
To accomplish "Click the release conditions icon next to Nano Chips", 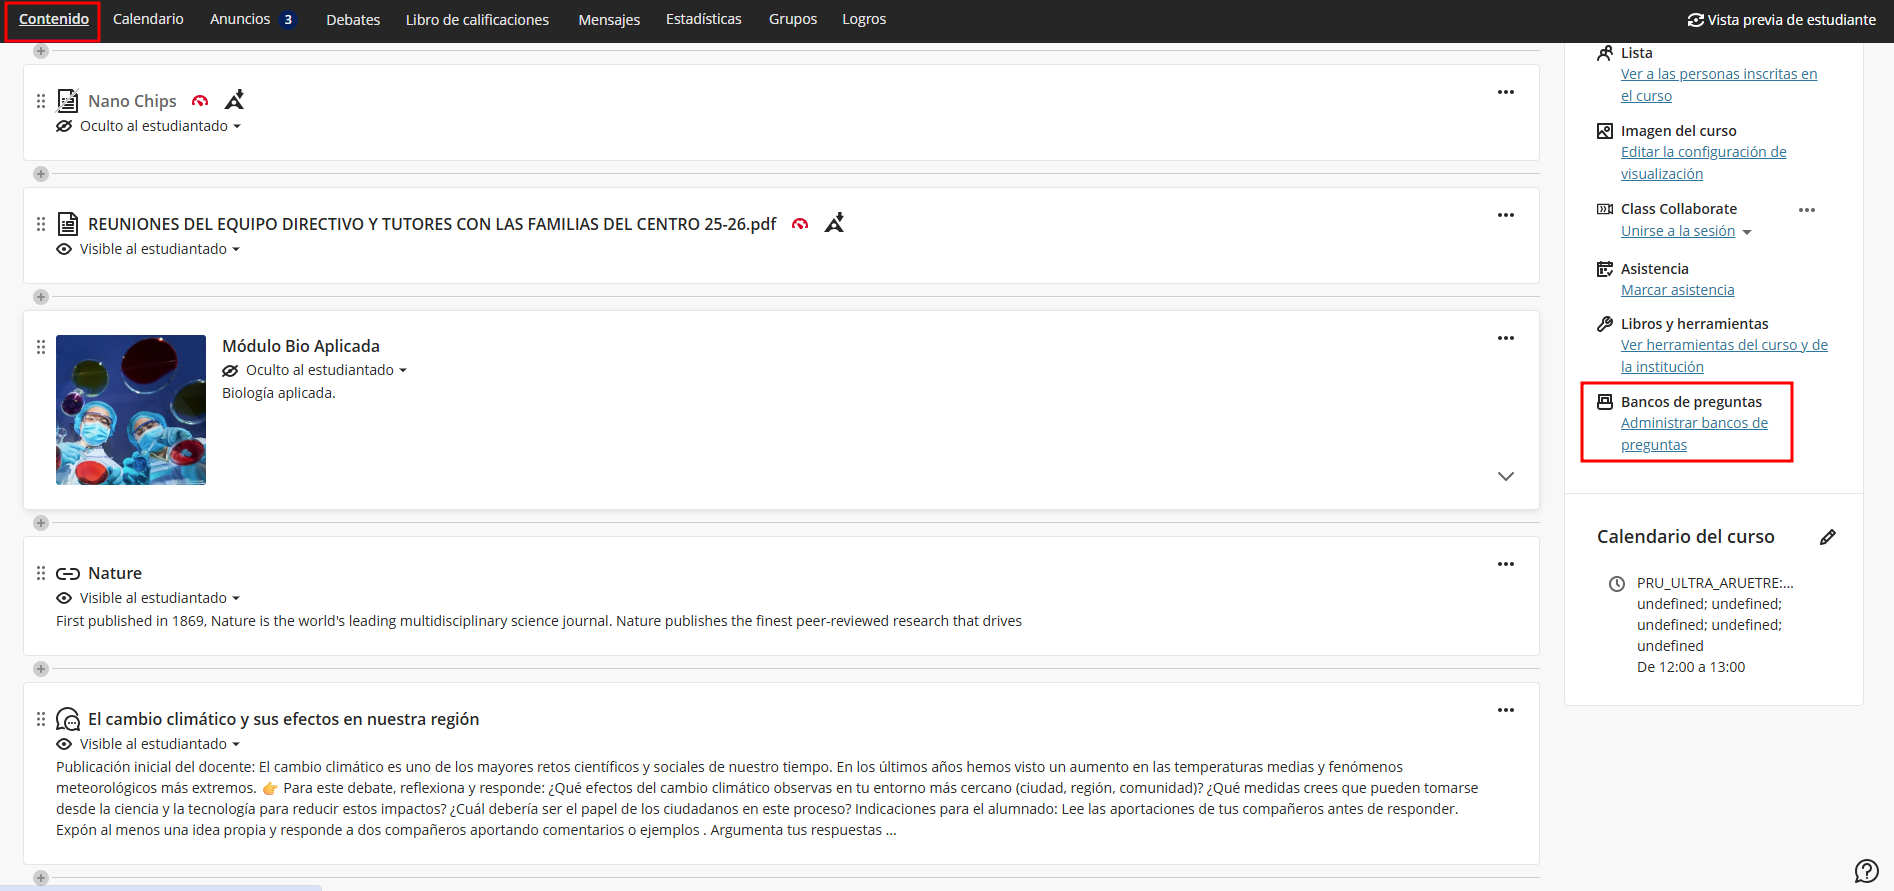I will [234, 100].
